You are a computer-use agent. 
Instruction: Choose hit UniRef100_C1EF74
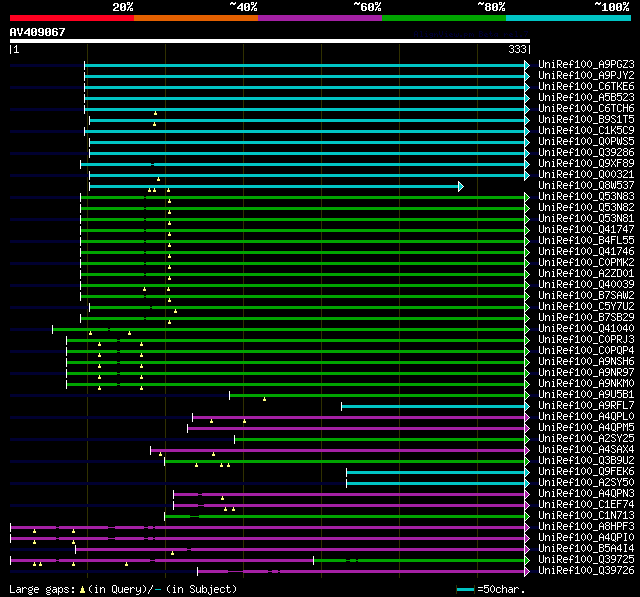coord(586,505)
